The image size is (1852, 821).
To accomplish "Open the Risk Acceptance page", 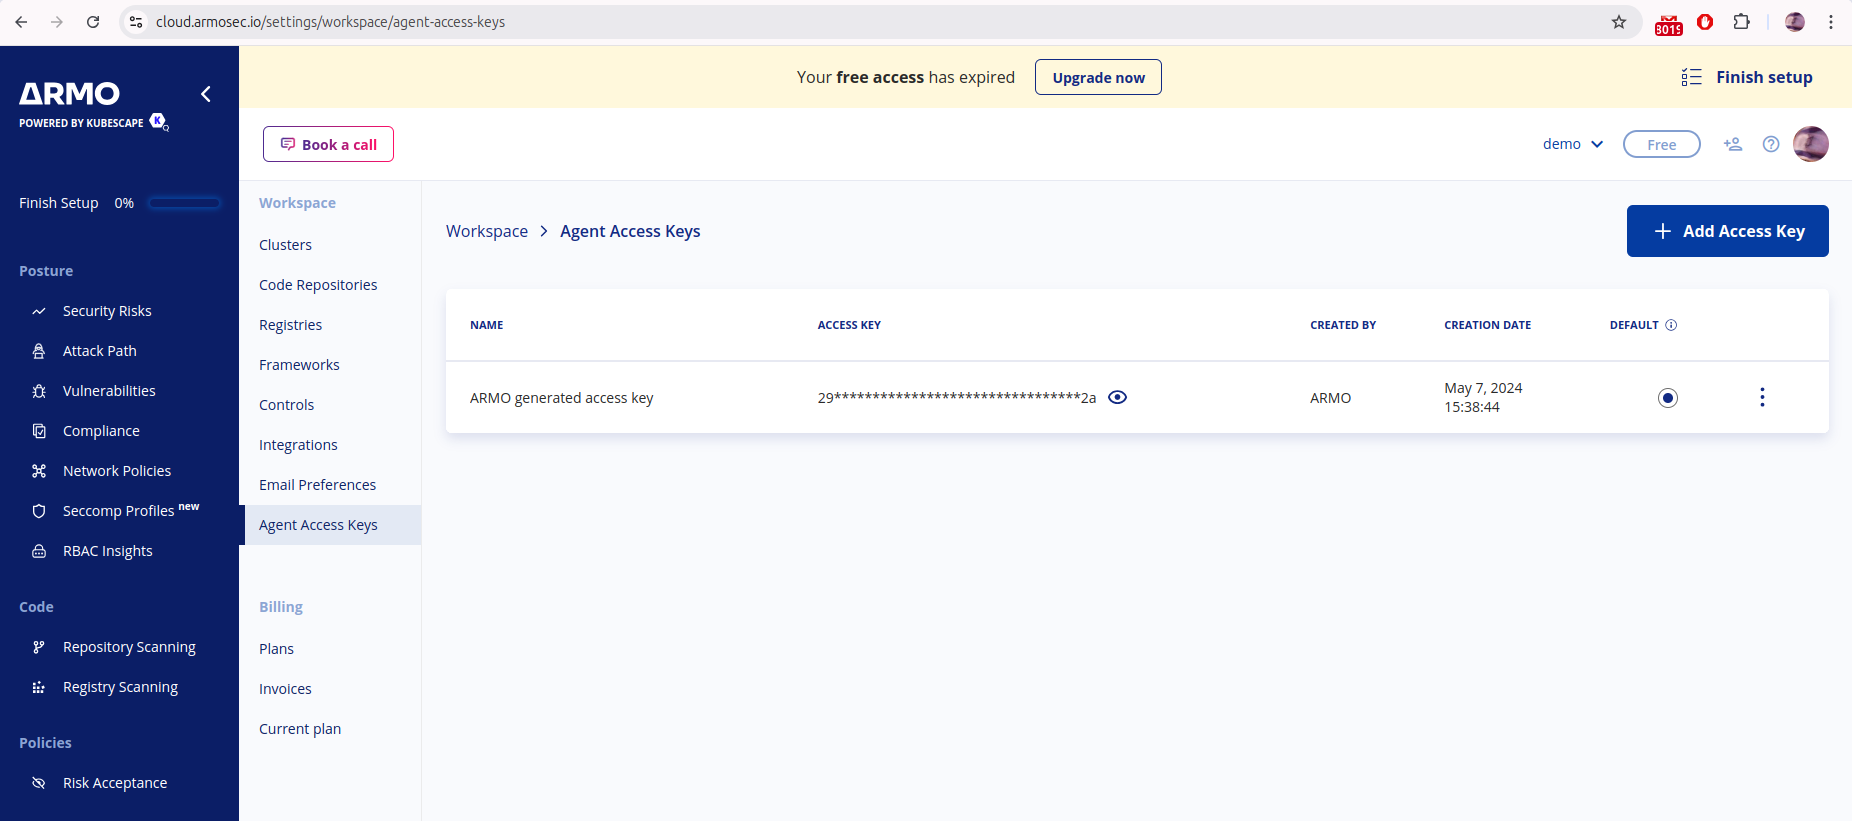I will point(115,783).
